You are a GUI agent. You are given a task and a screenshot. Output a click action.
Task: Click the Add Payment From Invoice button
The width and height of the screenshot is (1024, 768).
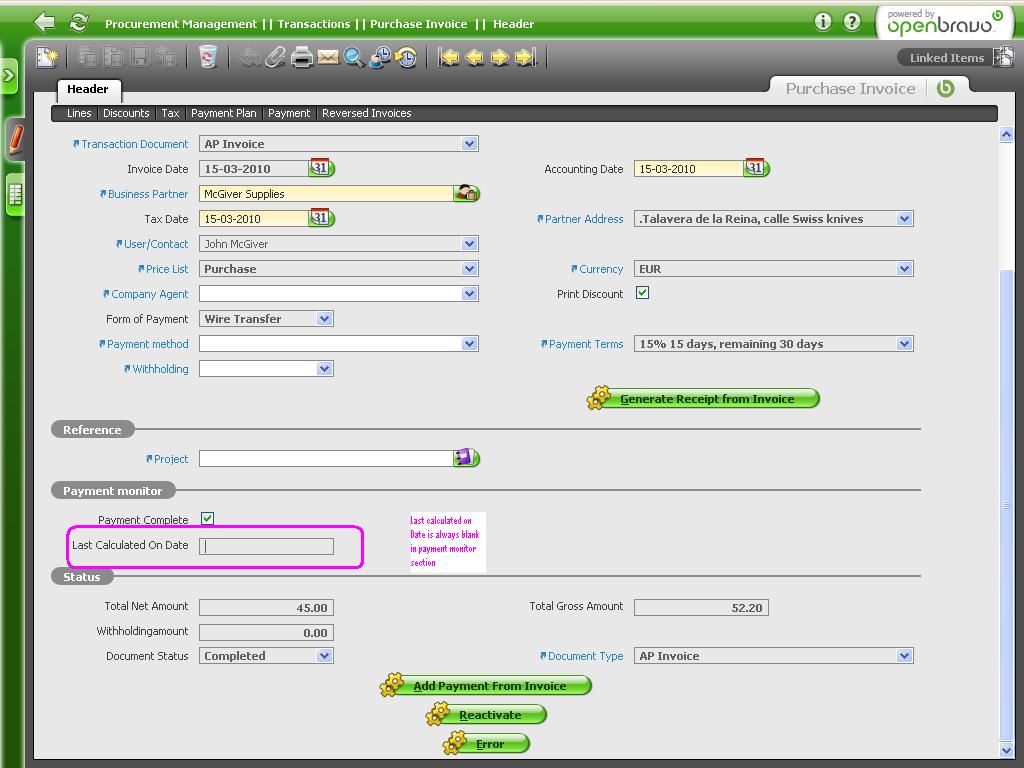(x=488, y=686)
